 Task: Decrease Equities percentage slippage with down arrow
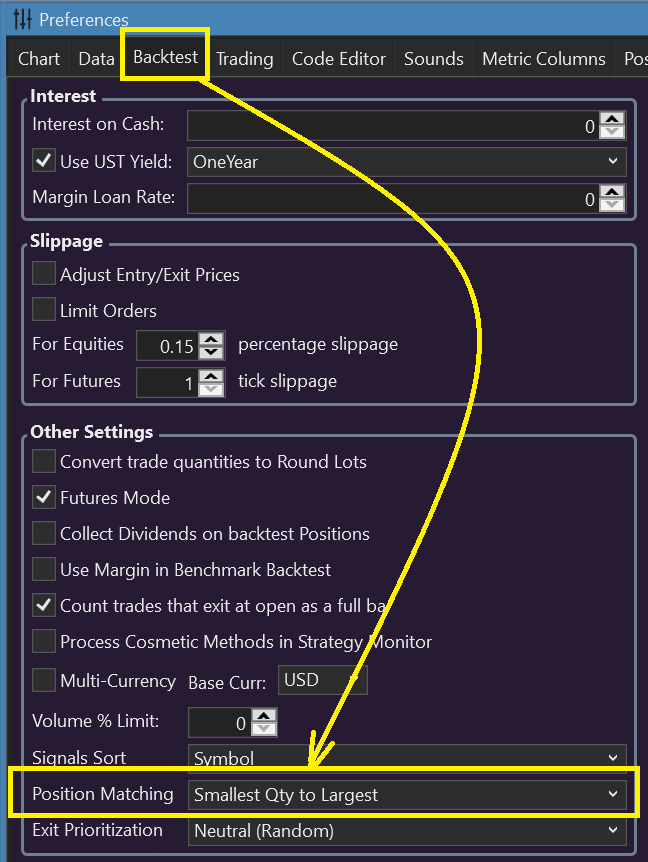[211, 352]
